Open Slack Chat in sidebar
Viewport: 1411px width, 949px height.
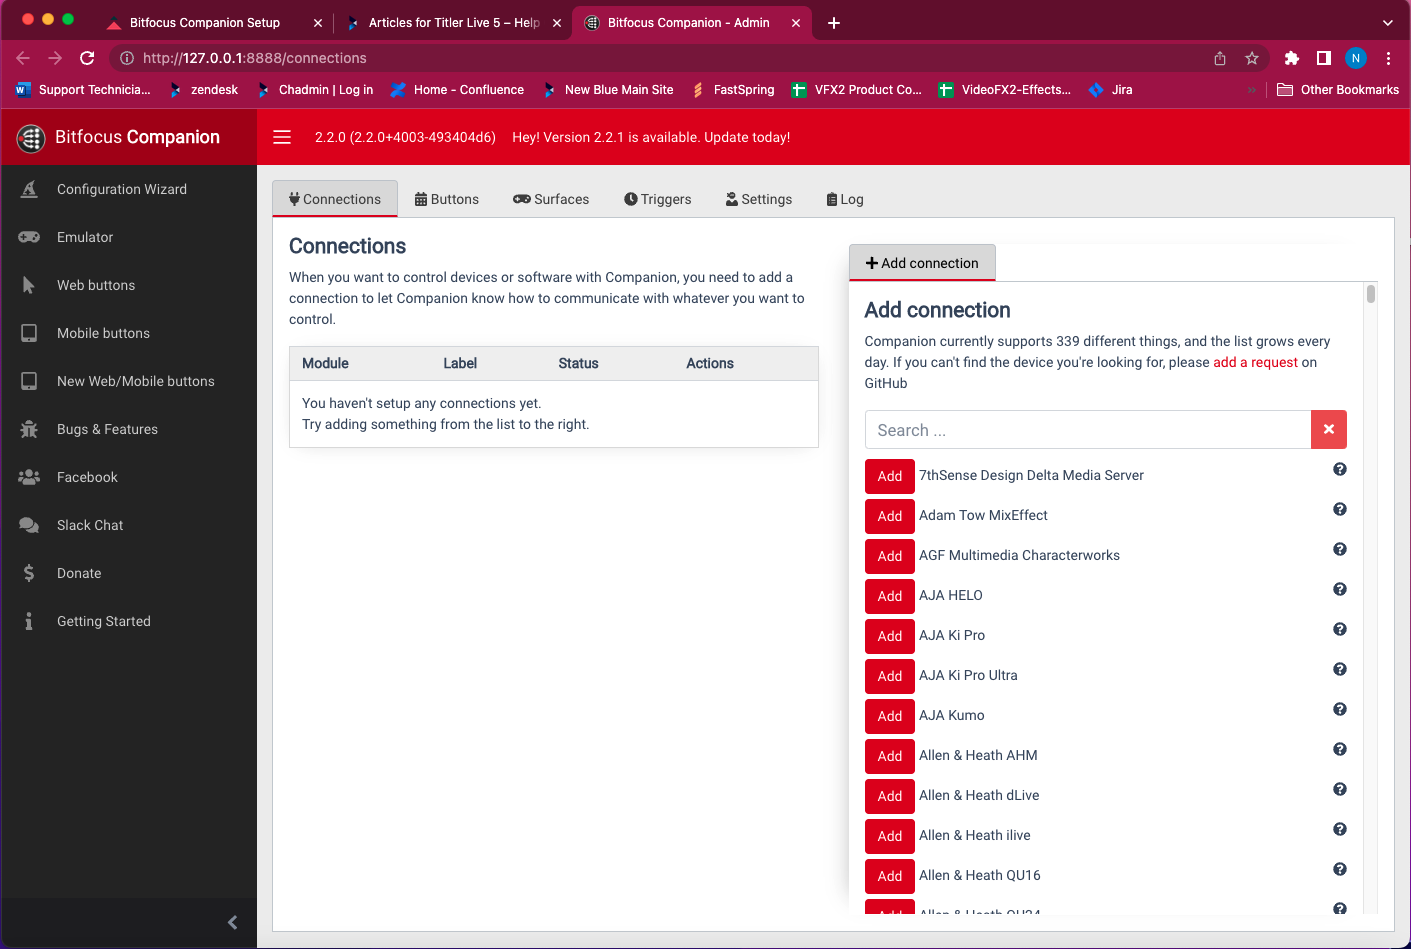point(90,525)
